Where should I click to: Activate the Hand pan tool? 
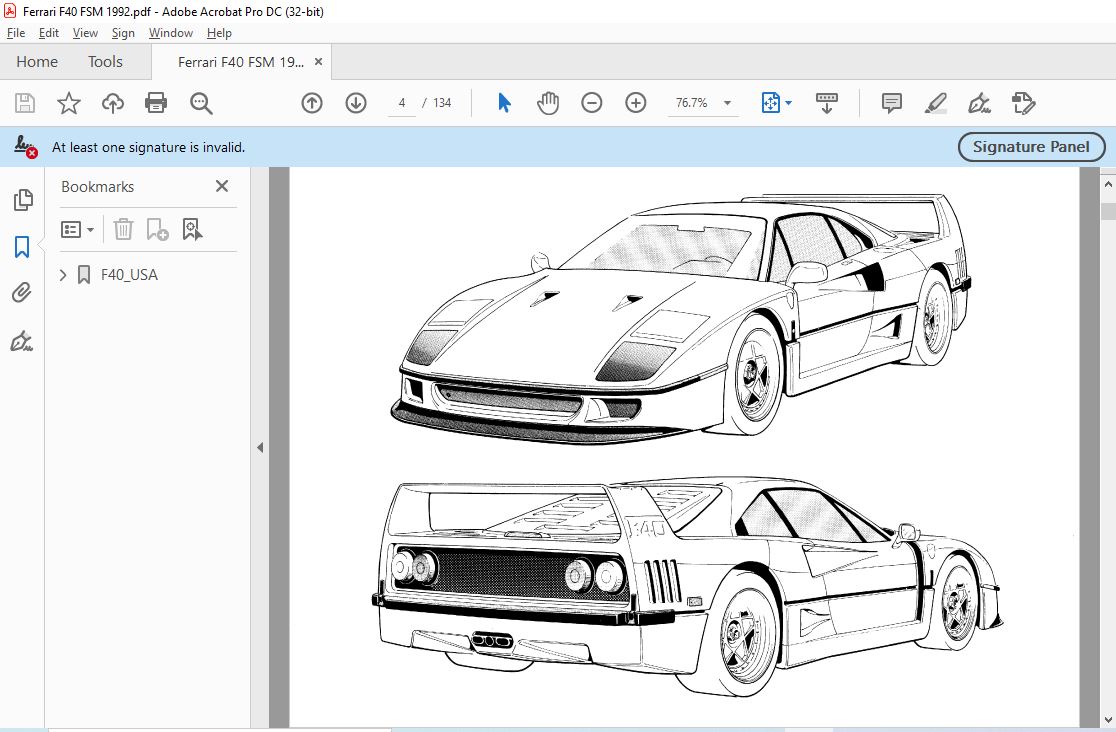tap(548, 103)
